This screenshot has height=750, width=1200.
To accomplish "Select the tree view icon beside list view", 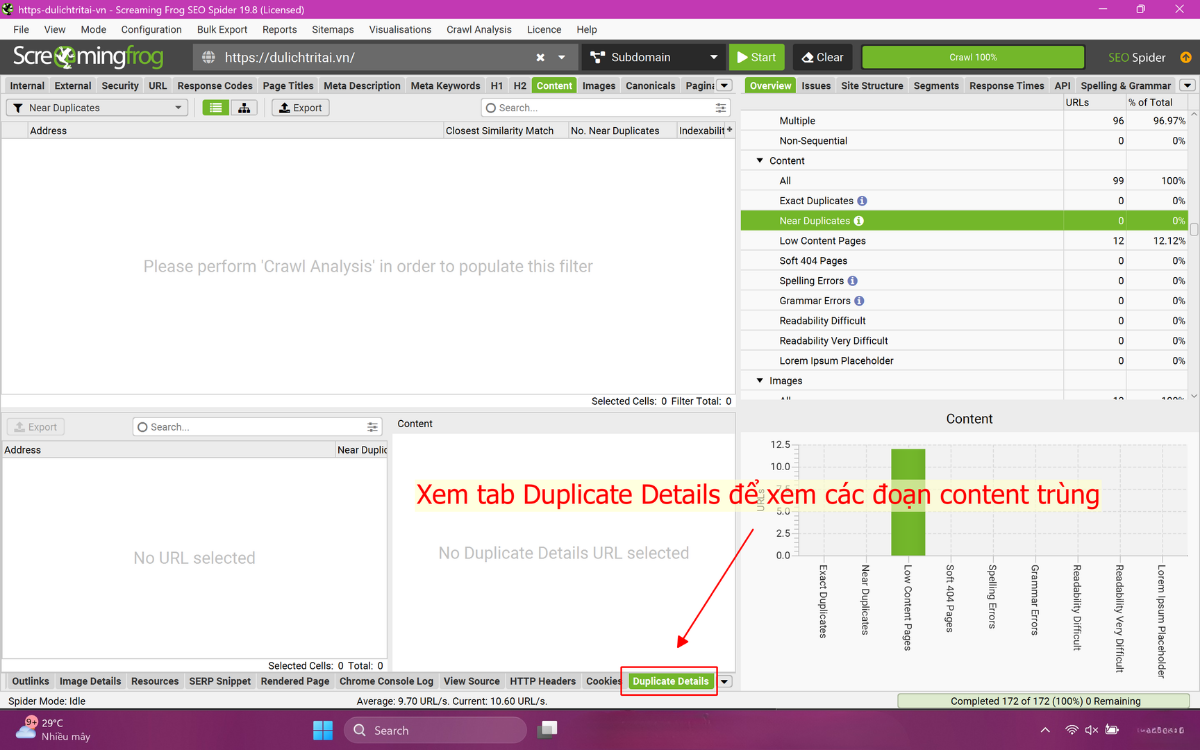I will (x=245, y=107).
